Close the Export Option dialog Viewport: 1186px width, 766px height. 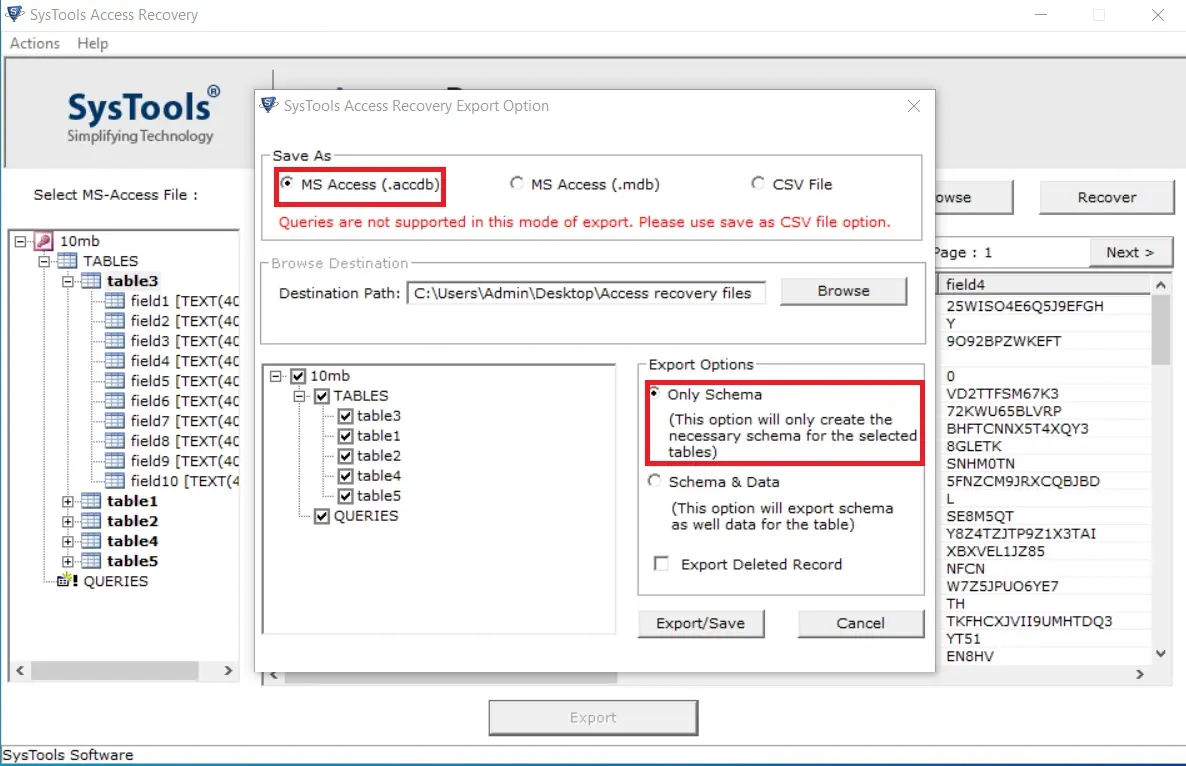pos(914,106)
